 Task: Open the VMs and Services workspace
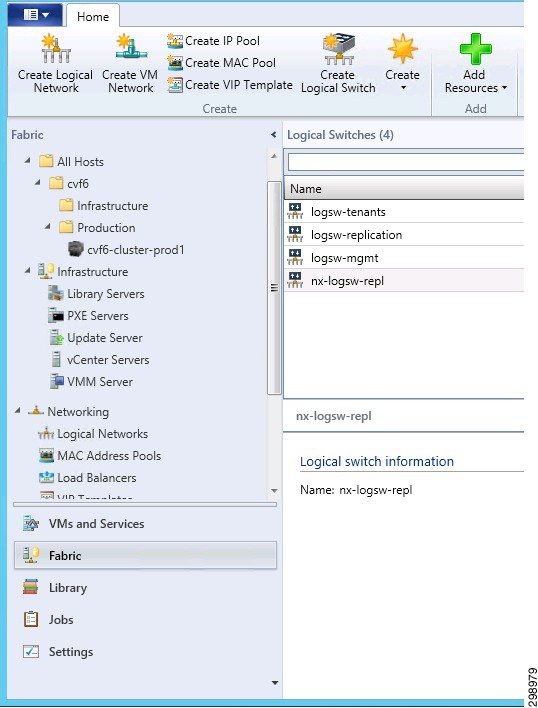pyautogui.click(x=145, y=523)
